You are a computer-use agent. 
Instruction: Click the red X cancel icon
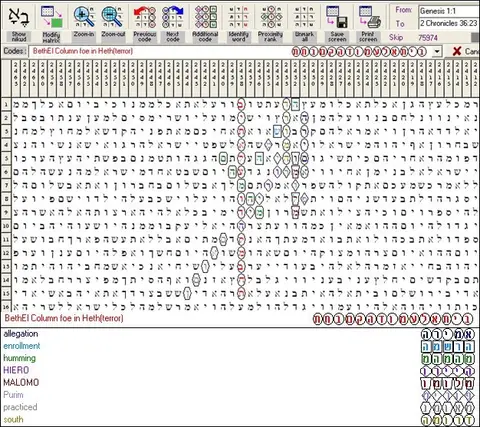pyautogui.click(x=457, y=51)
